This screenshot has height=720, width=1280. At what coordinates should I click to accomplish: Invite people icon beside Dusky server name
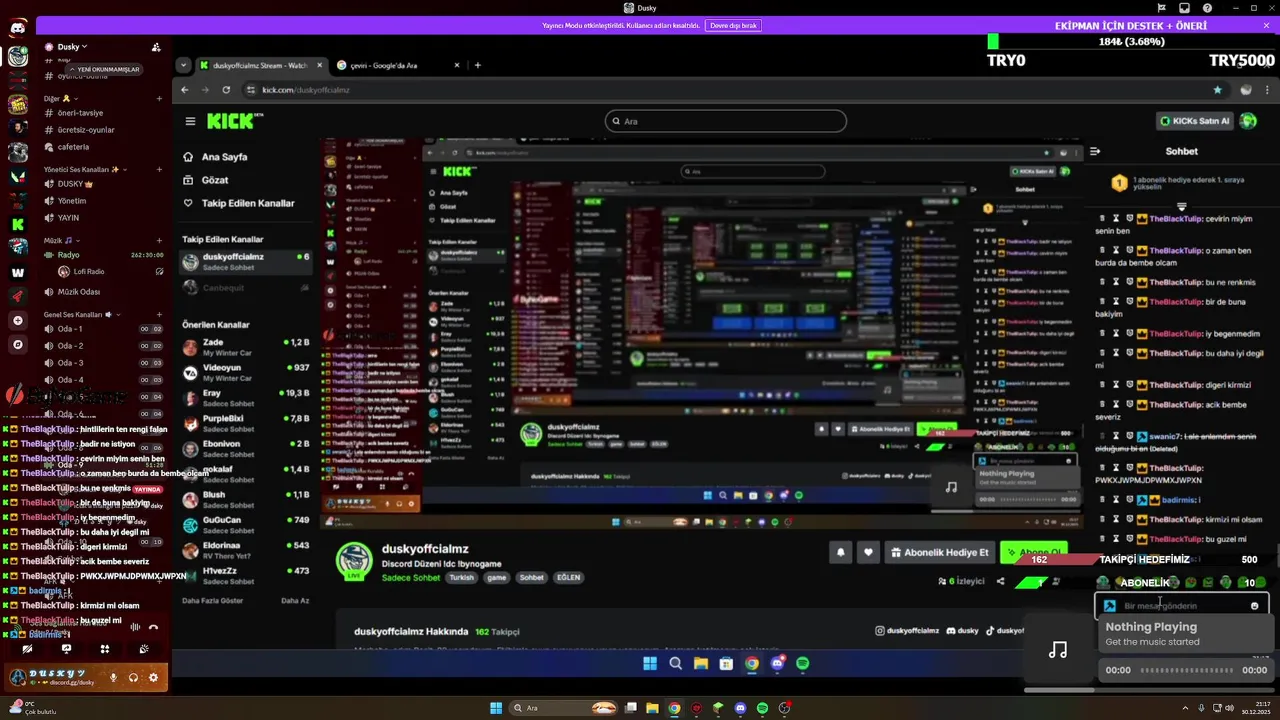(156, 47)
